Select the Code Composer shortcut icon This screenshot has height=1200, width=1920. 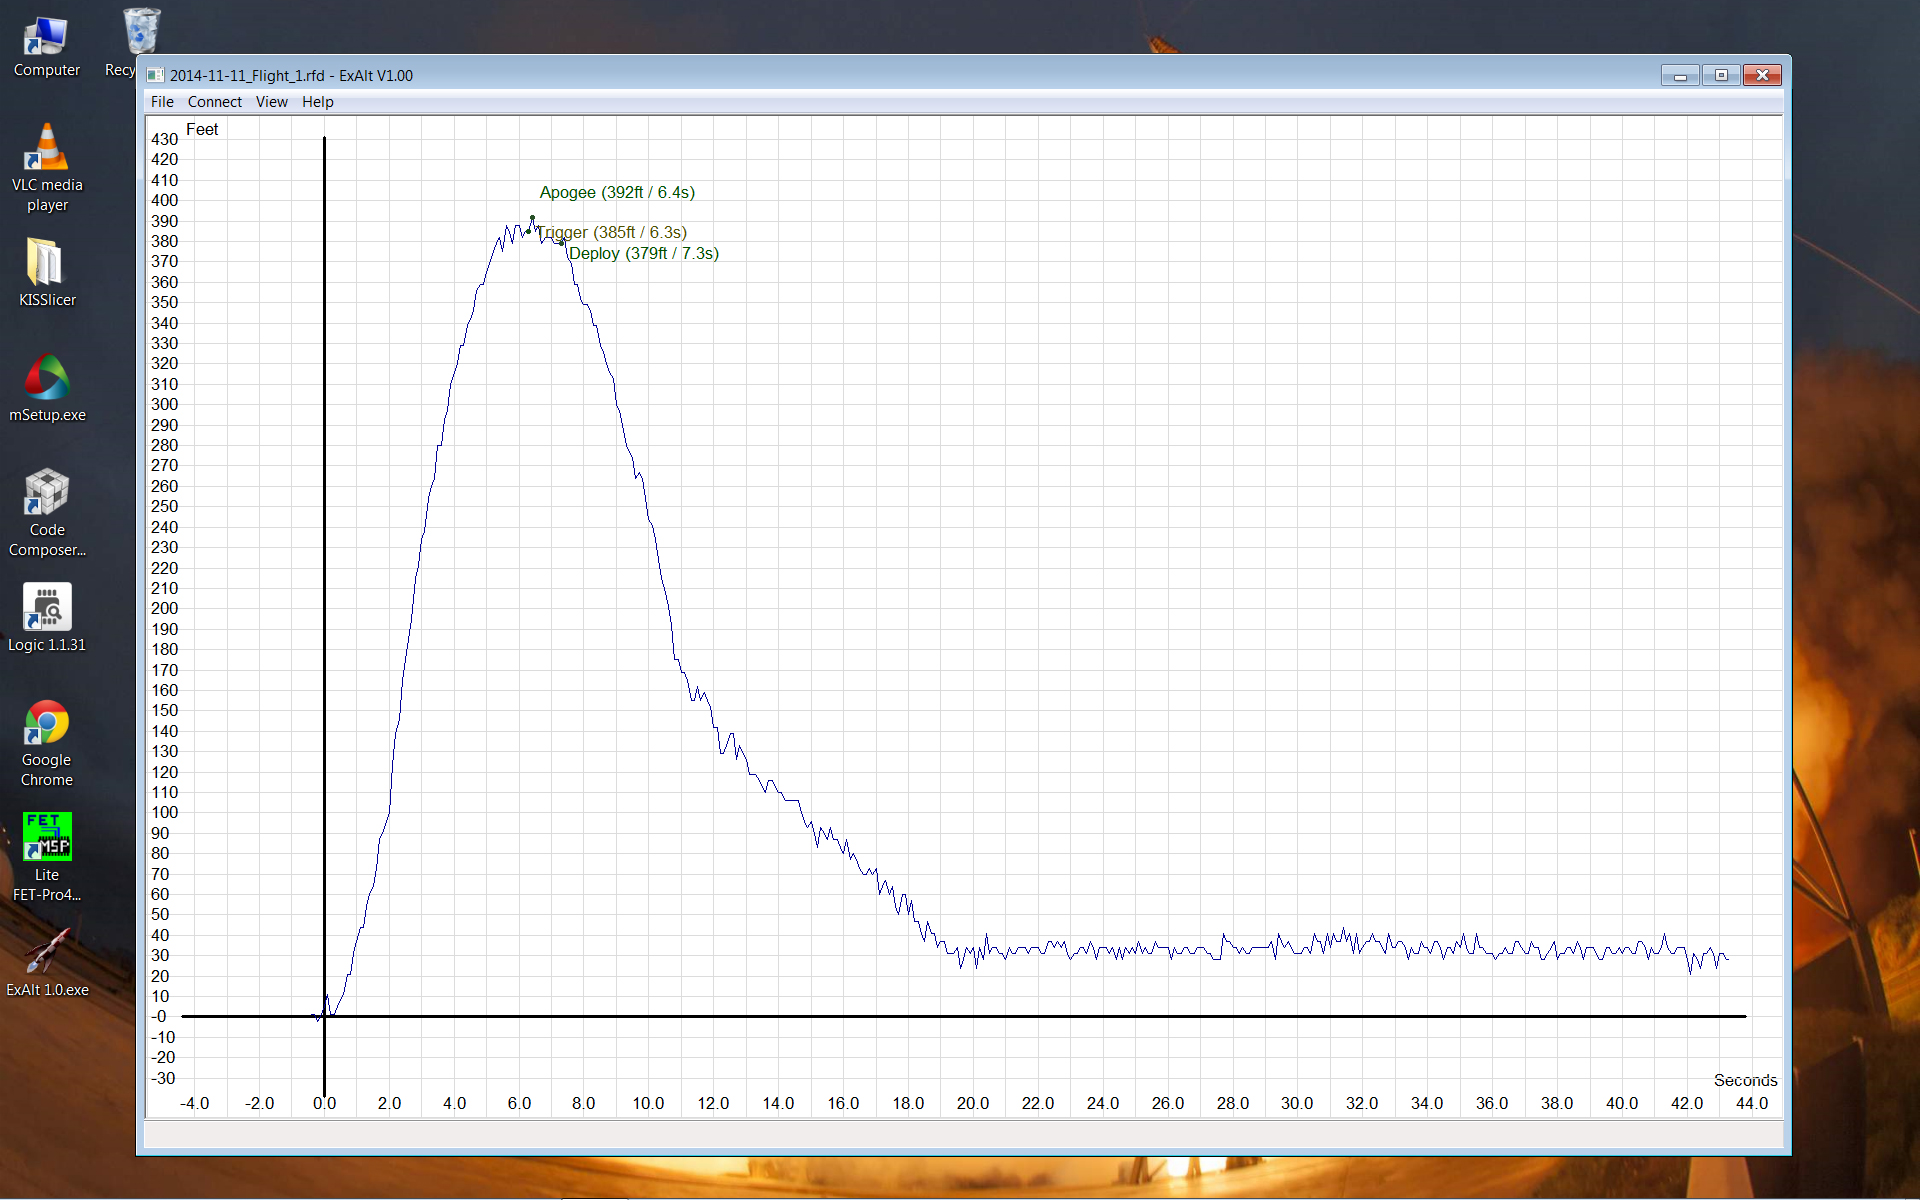tap(46, 512)
